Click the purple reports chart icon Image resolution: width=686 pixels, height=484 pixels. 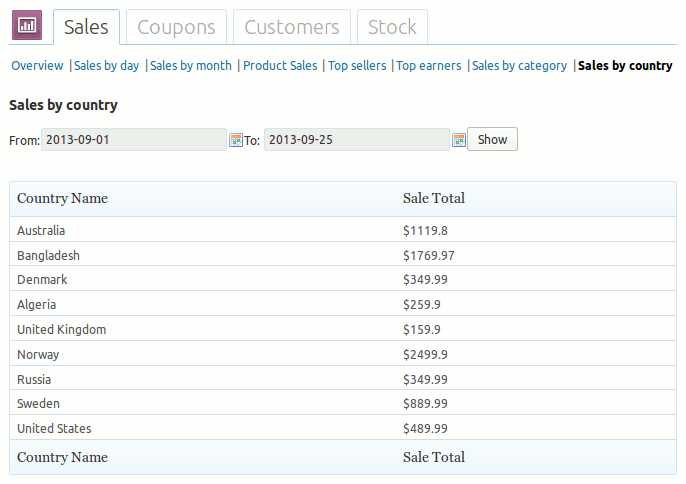[x=27, y=26]
